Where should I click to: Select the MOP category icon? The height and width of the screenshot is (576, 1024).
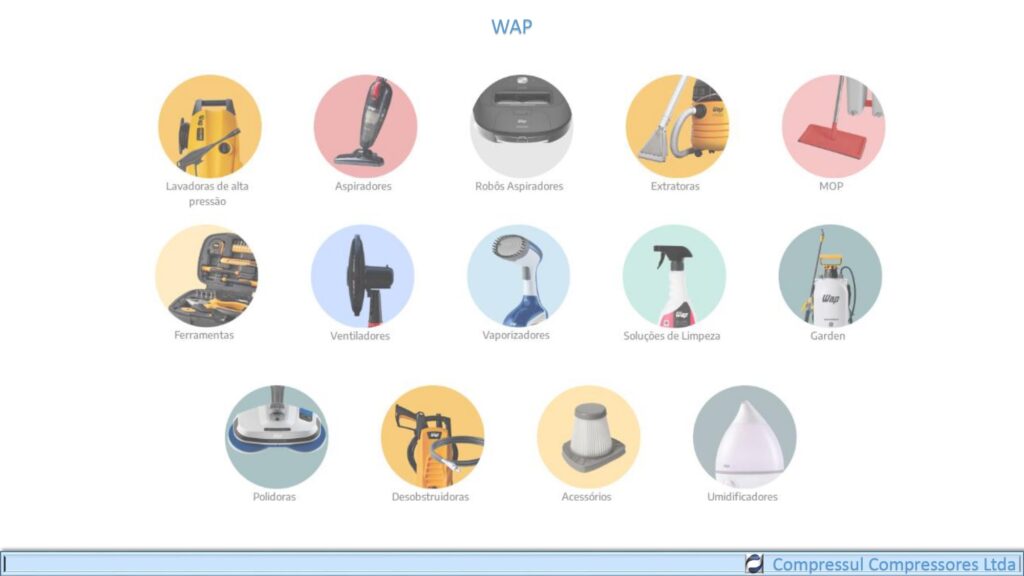[833, 126]
